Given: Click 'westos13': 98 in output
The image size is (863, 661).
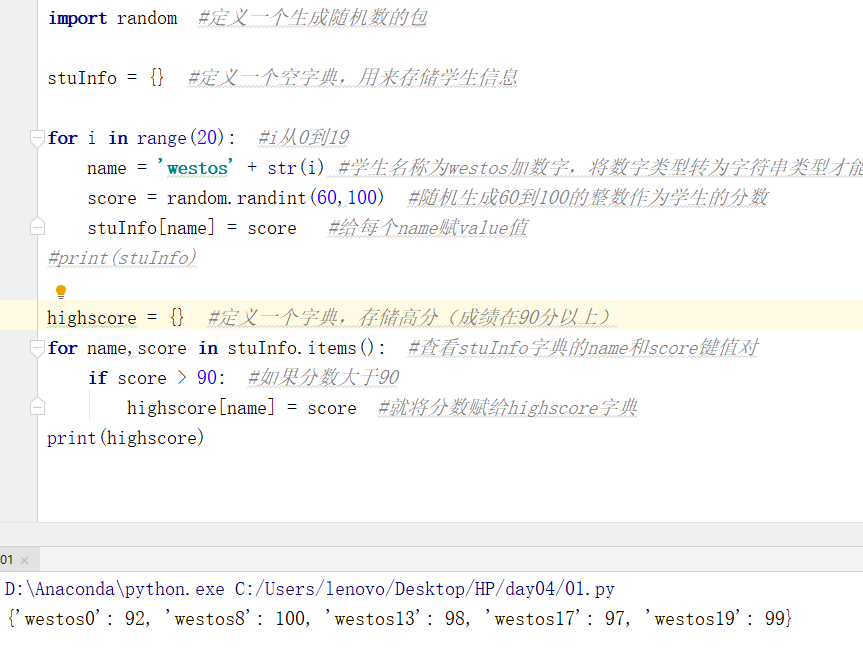Looking at the screenshot, I should click(397, 619).
